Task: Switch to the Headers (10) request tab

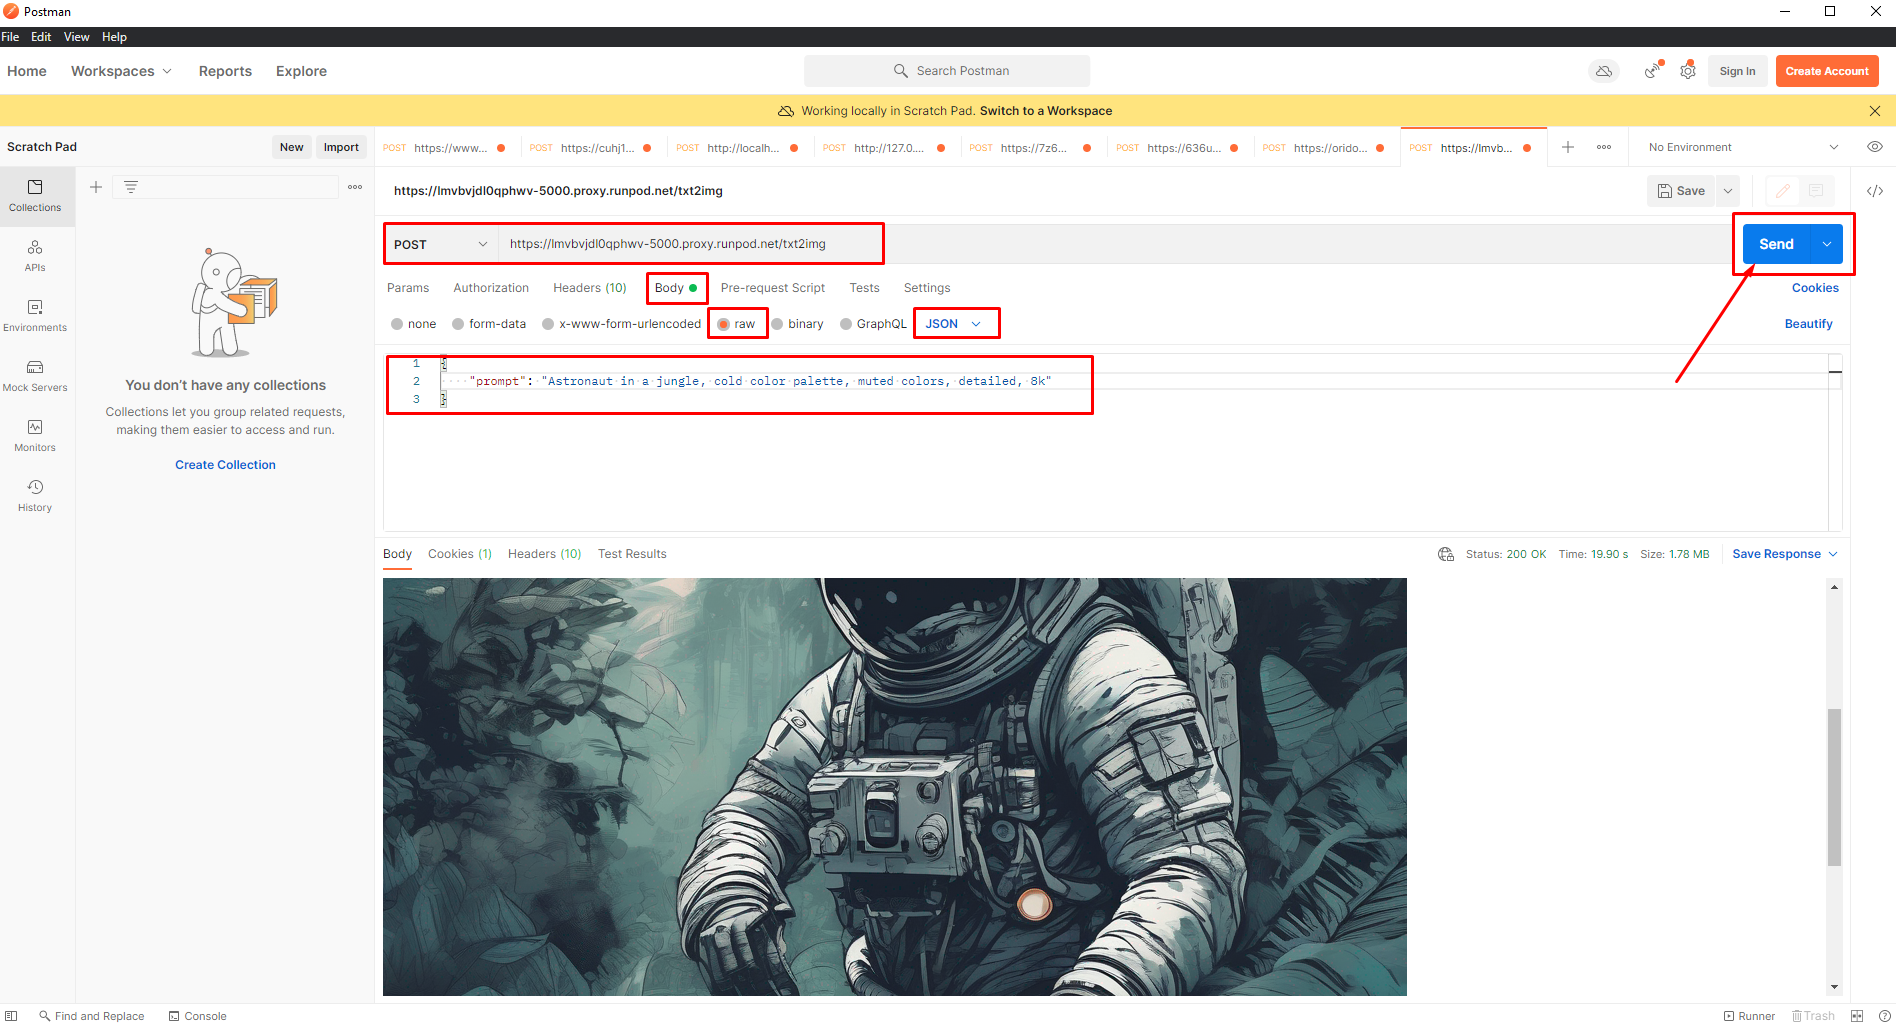Action: 590,288
